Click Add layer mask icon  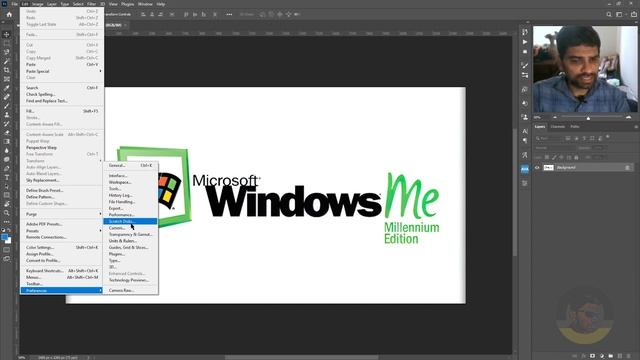(592, 356)
